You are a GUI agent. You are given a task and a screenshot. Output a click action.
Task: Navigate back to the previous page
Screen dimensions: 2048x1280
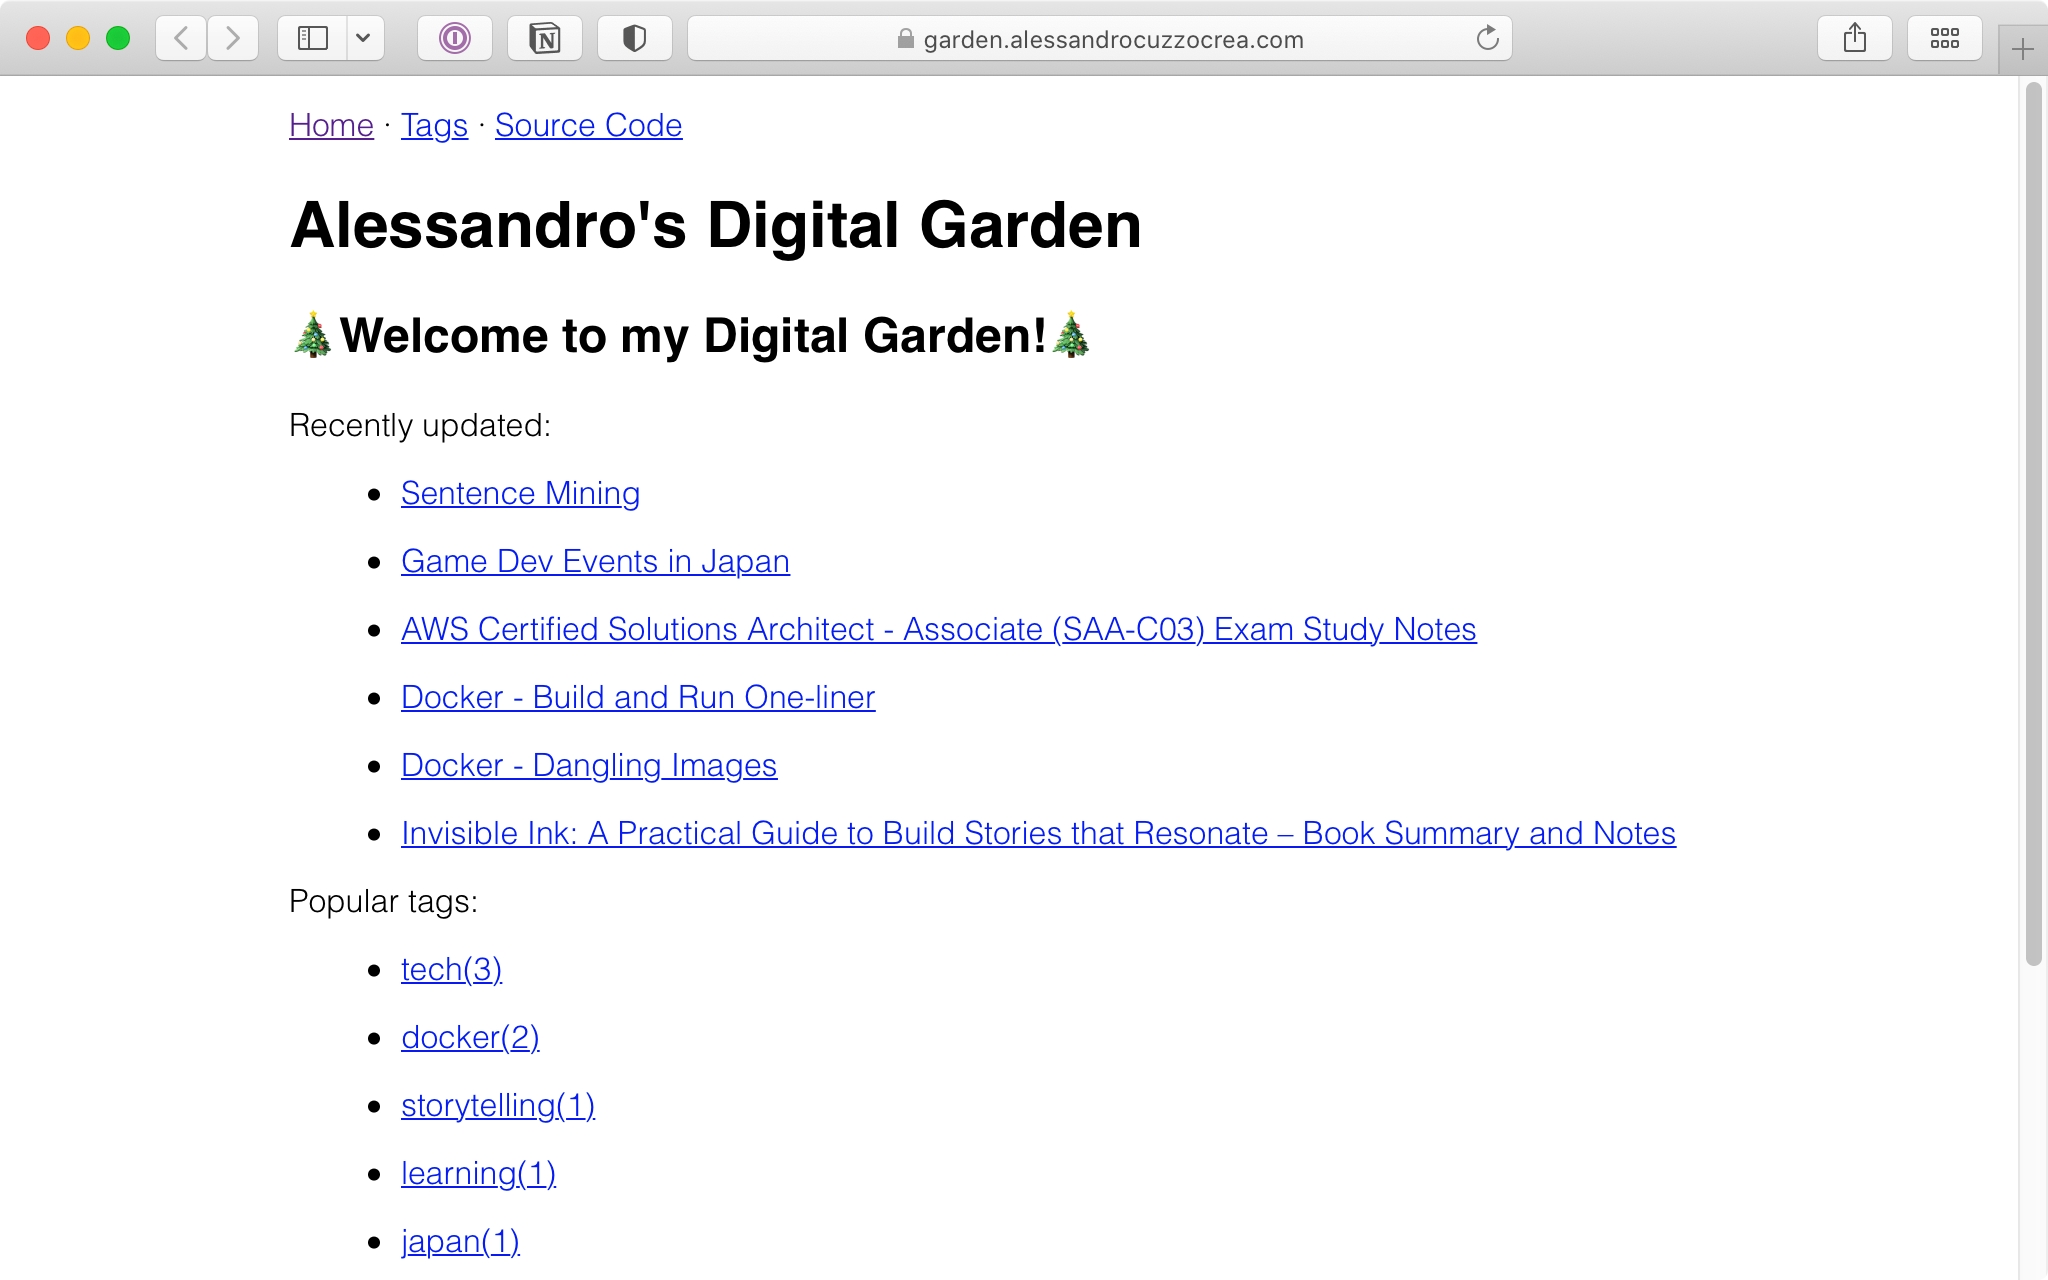(180, 38)
